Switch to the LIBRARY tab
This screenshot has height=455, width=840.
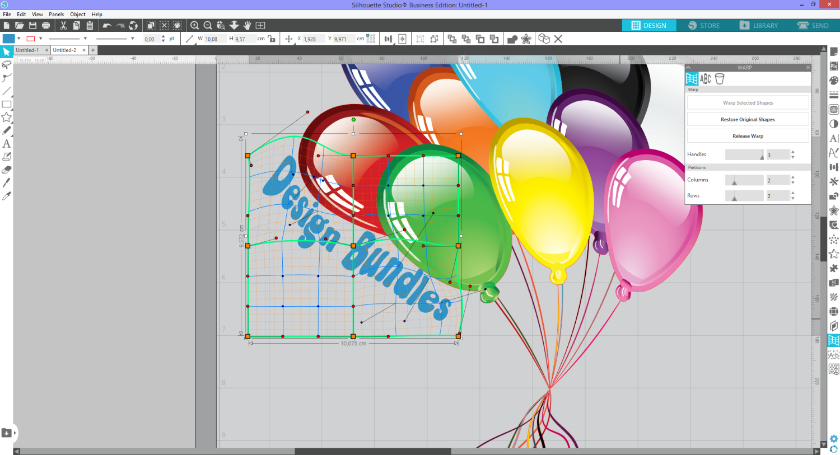coord(759,25)
